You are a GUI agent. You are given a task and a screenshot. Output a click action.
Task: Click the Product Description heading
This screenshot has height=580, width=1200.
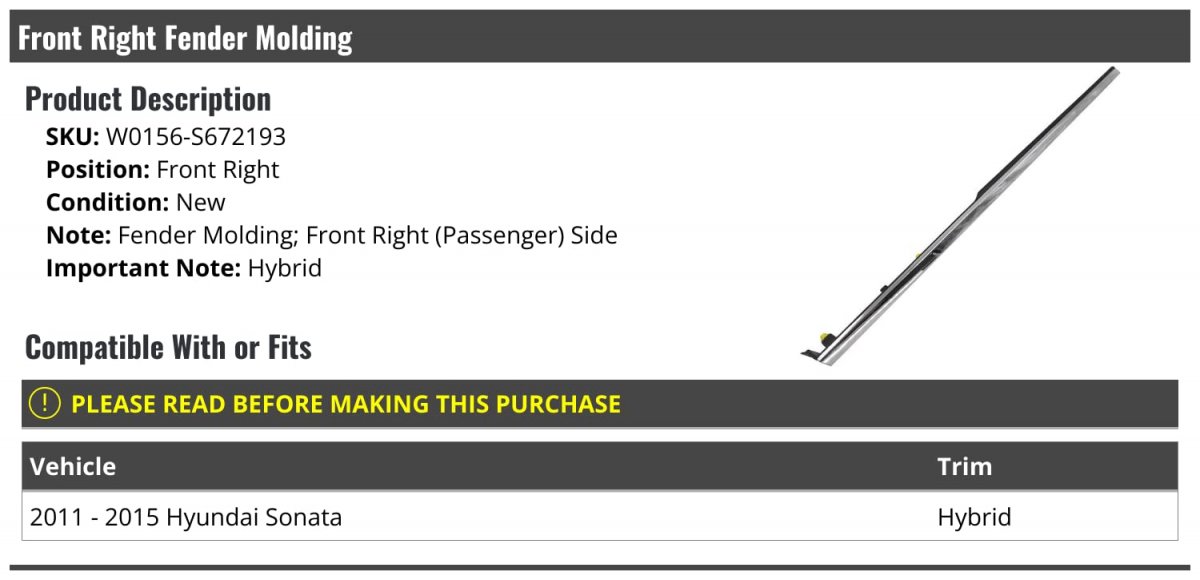point(148,99)
